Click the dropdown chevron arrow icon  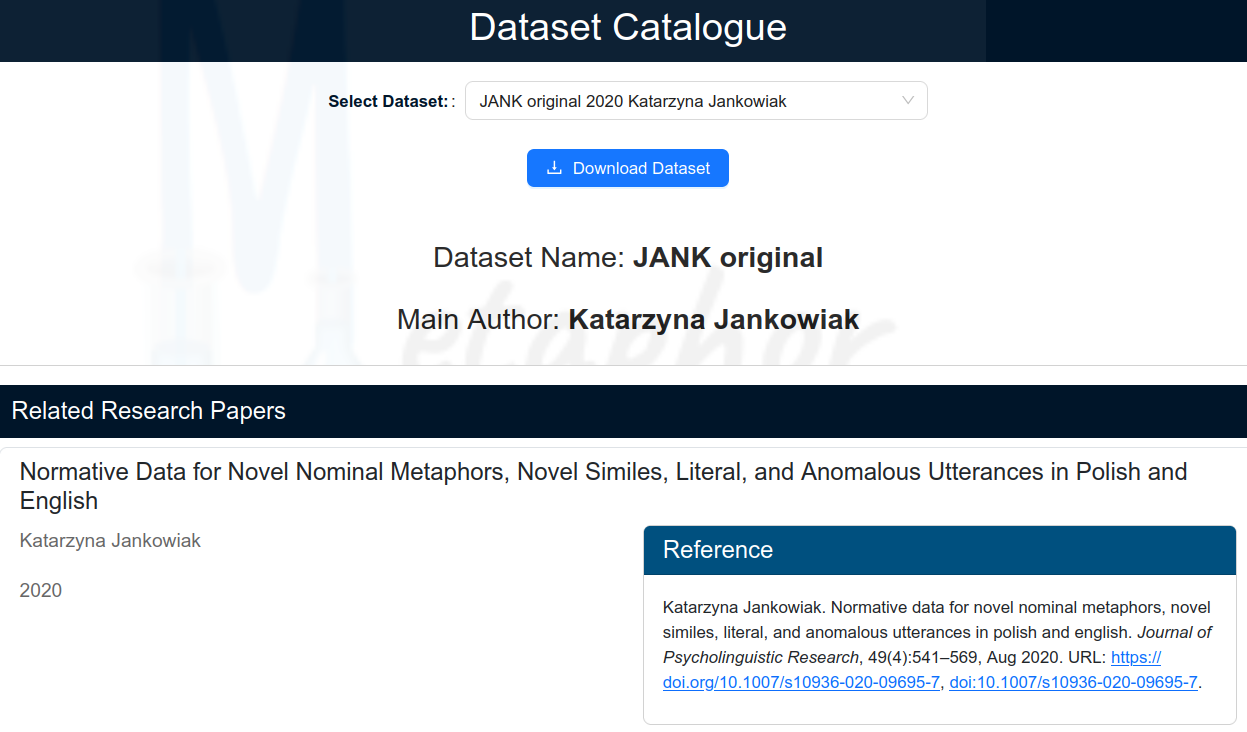click(908, 100)
